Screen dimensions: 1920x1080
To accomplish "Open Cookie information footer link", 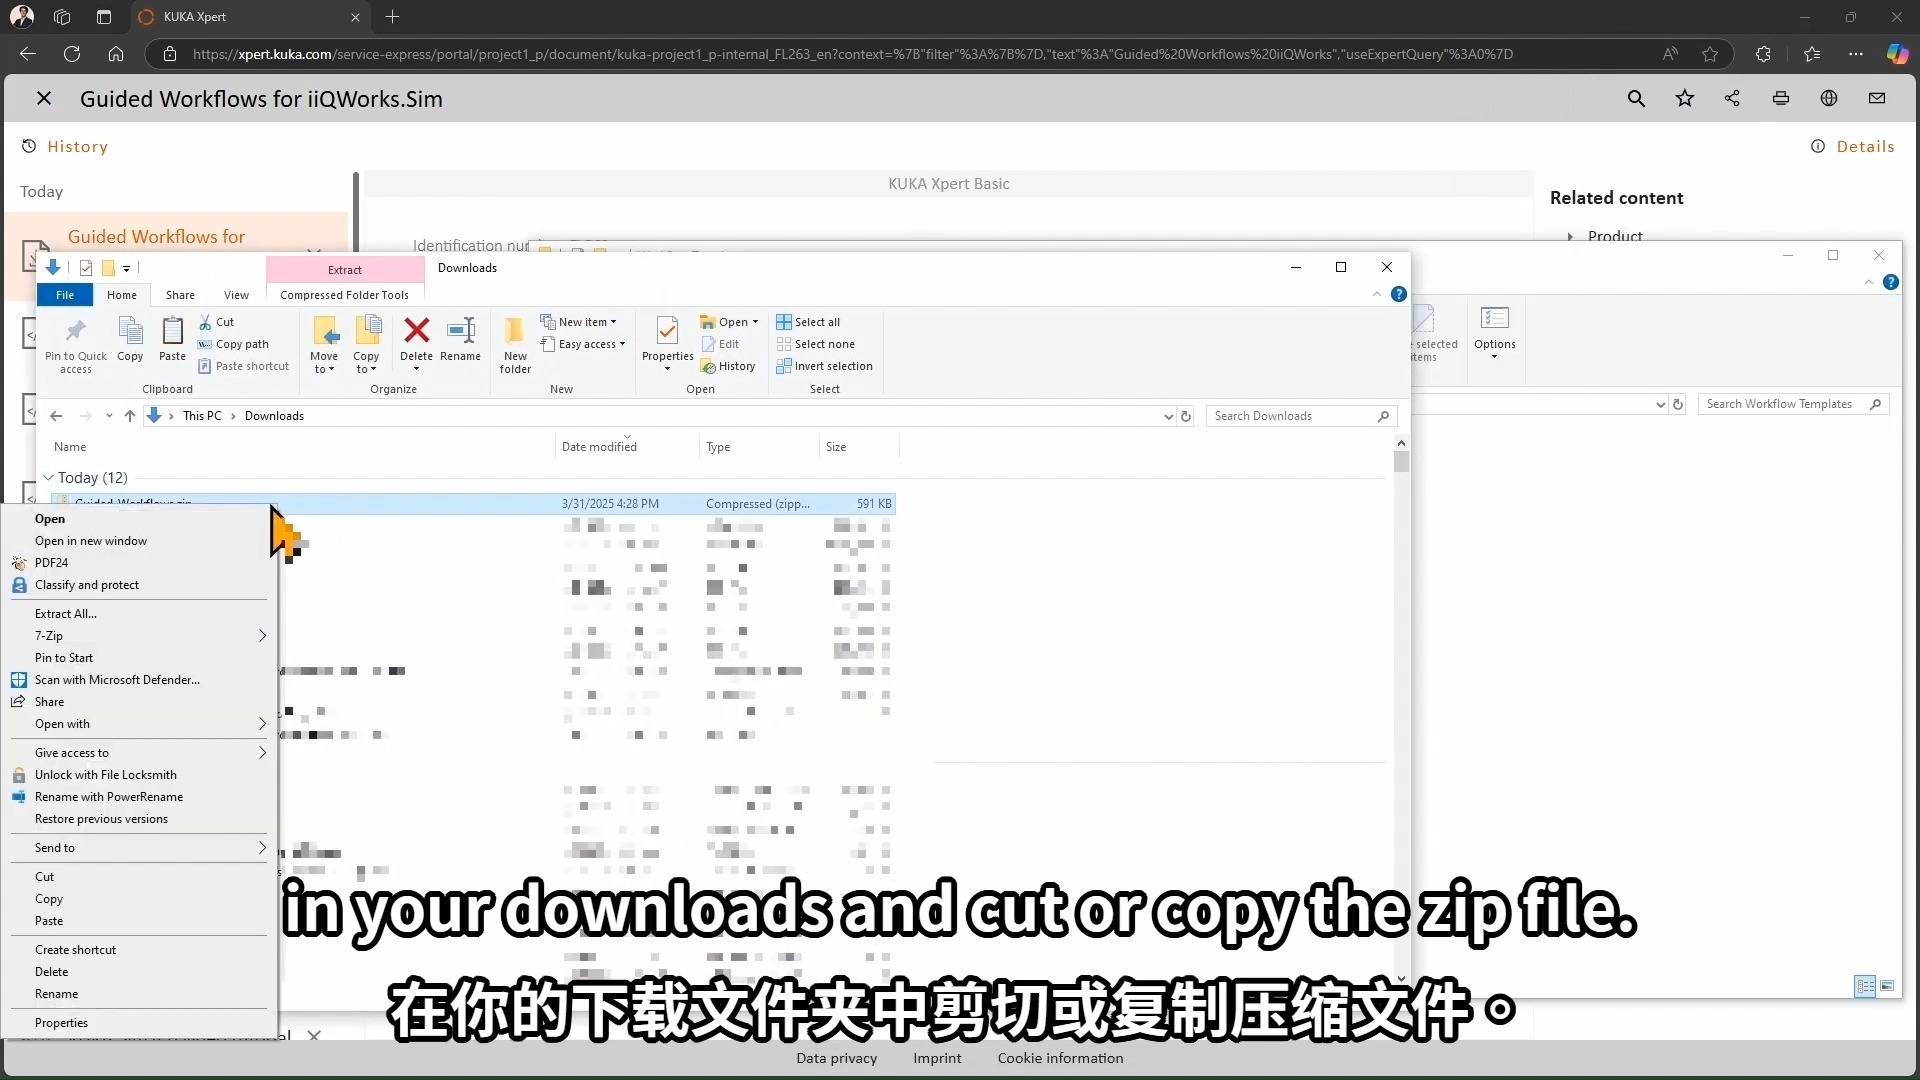I will (1060, 1058).
